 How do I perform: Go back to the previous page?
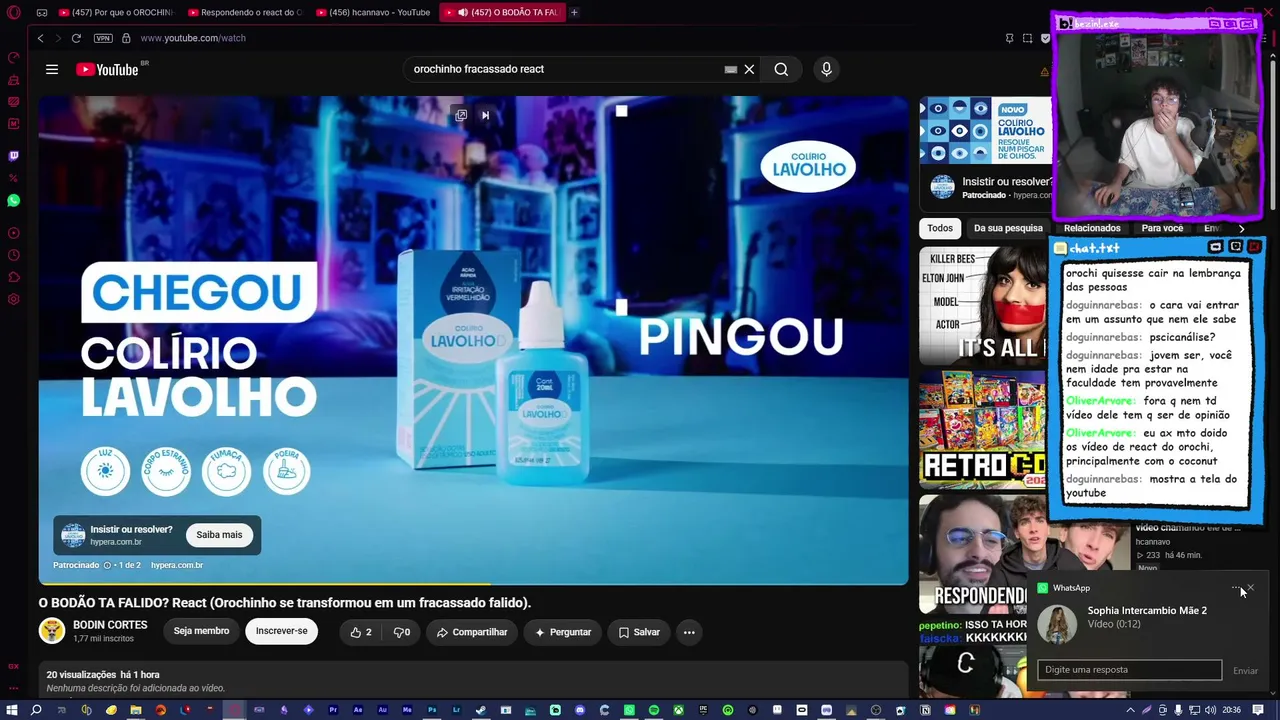(40, 38)
